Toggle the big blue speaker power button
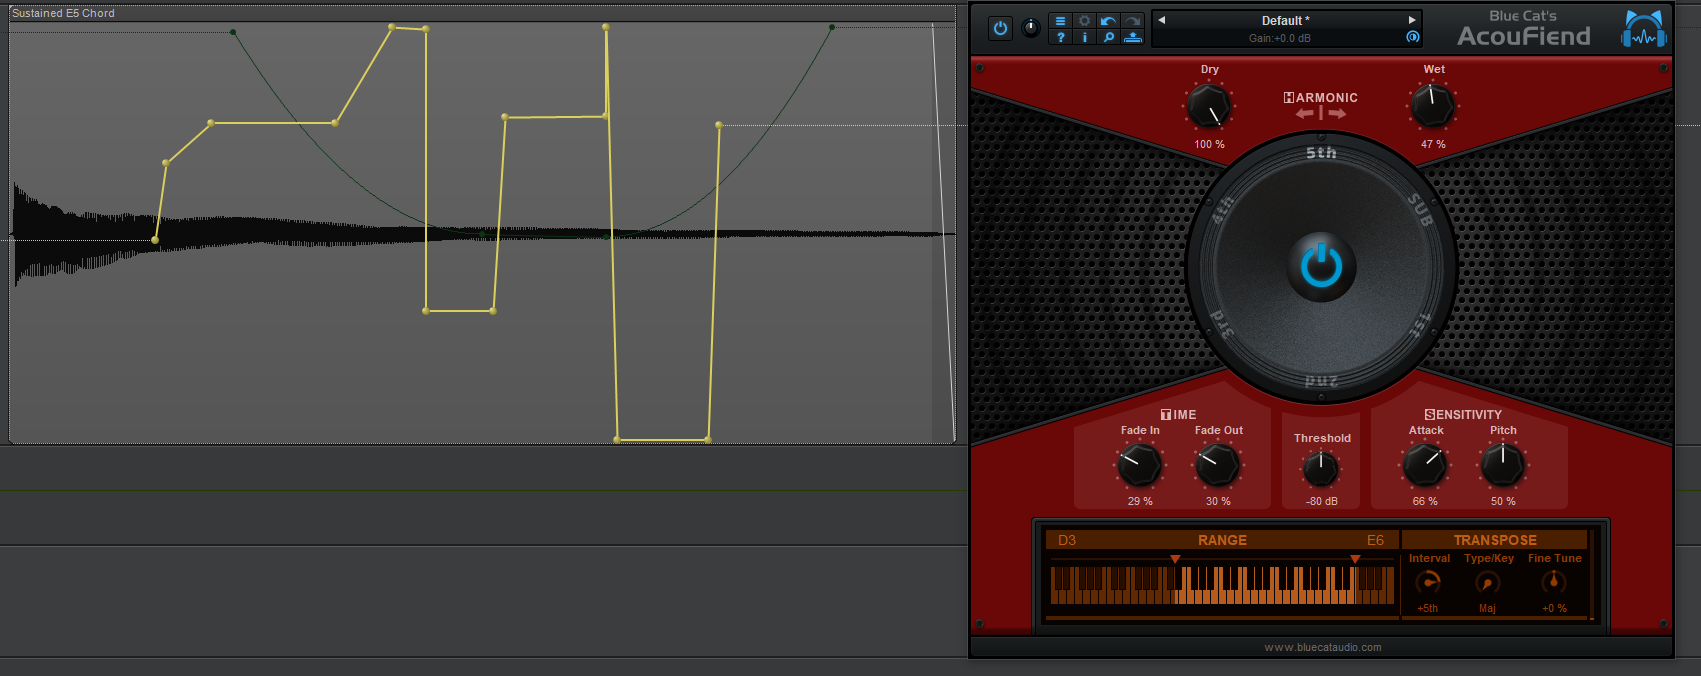Image resolution: width=1701 pixels, height=676 pixels. (1321, 266)
